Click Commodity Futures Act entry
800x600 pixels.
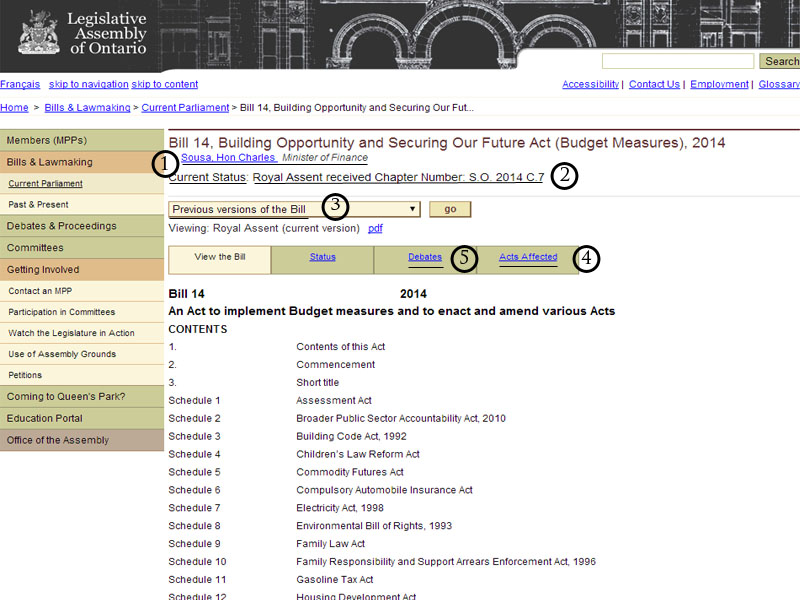click(349, 472)
